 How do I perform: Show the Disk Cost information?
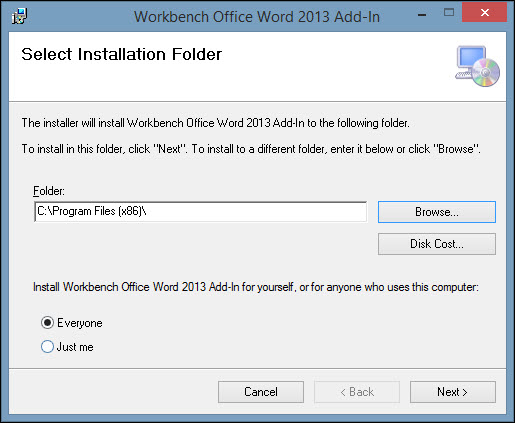[437, 244]
